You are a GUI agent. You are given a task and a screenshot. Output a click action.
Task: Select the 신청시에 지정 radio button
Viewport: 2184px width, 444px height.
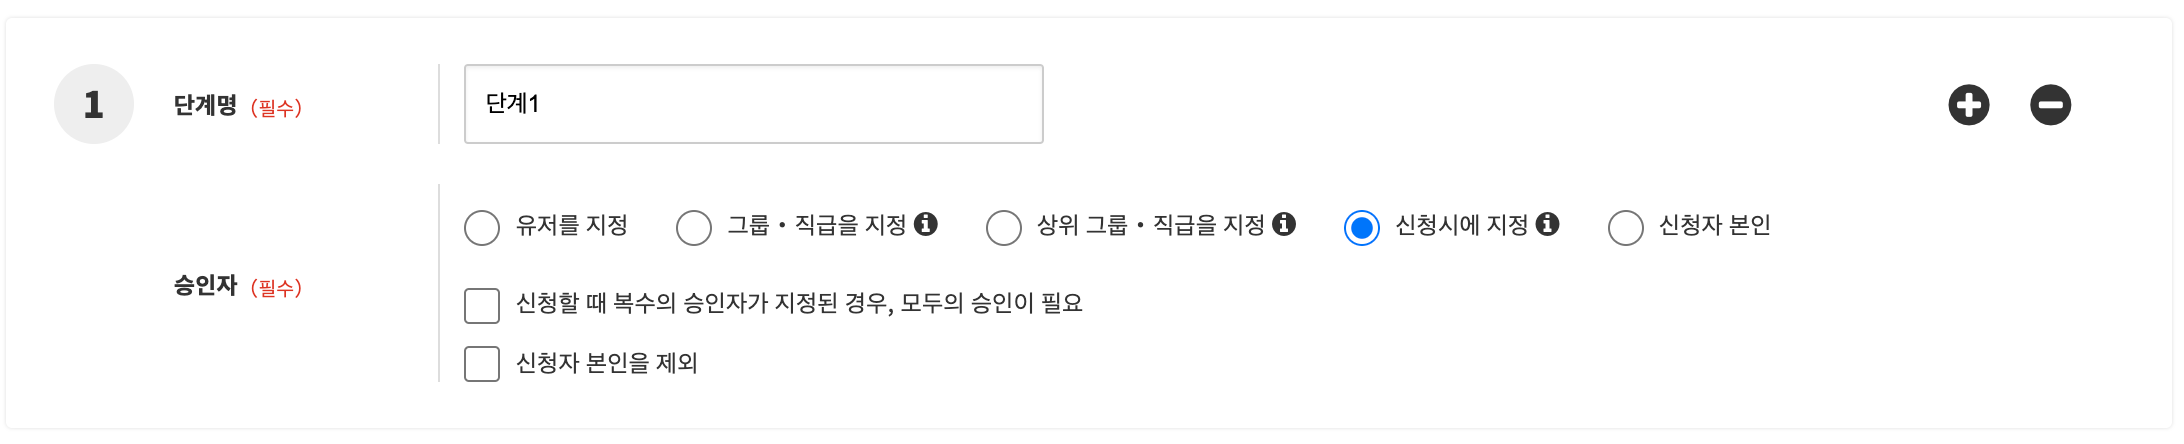click(x=1362, y=227)
